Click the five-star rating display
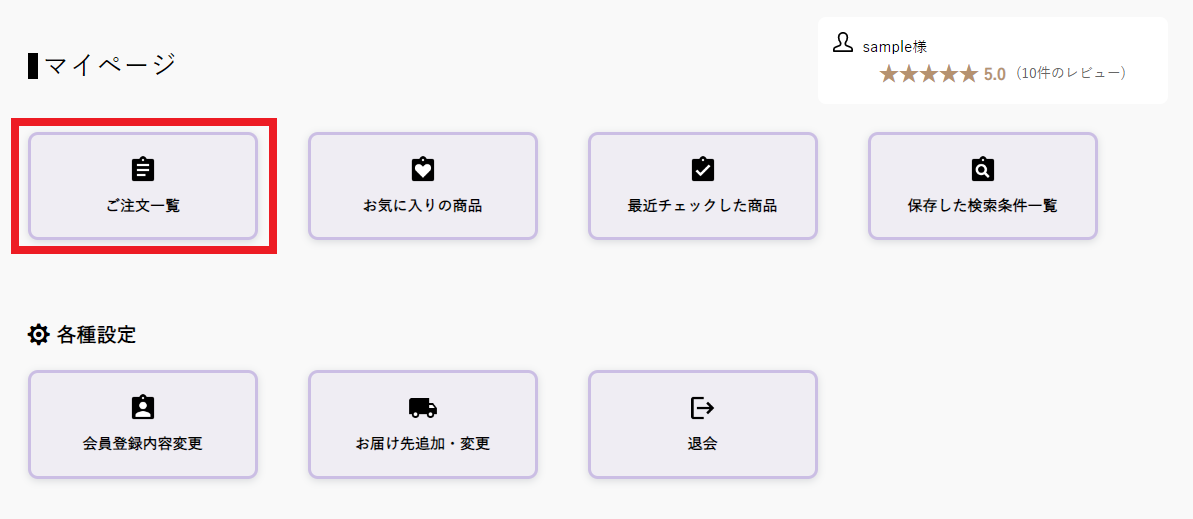 [x=928, y=74]
